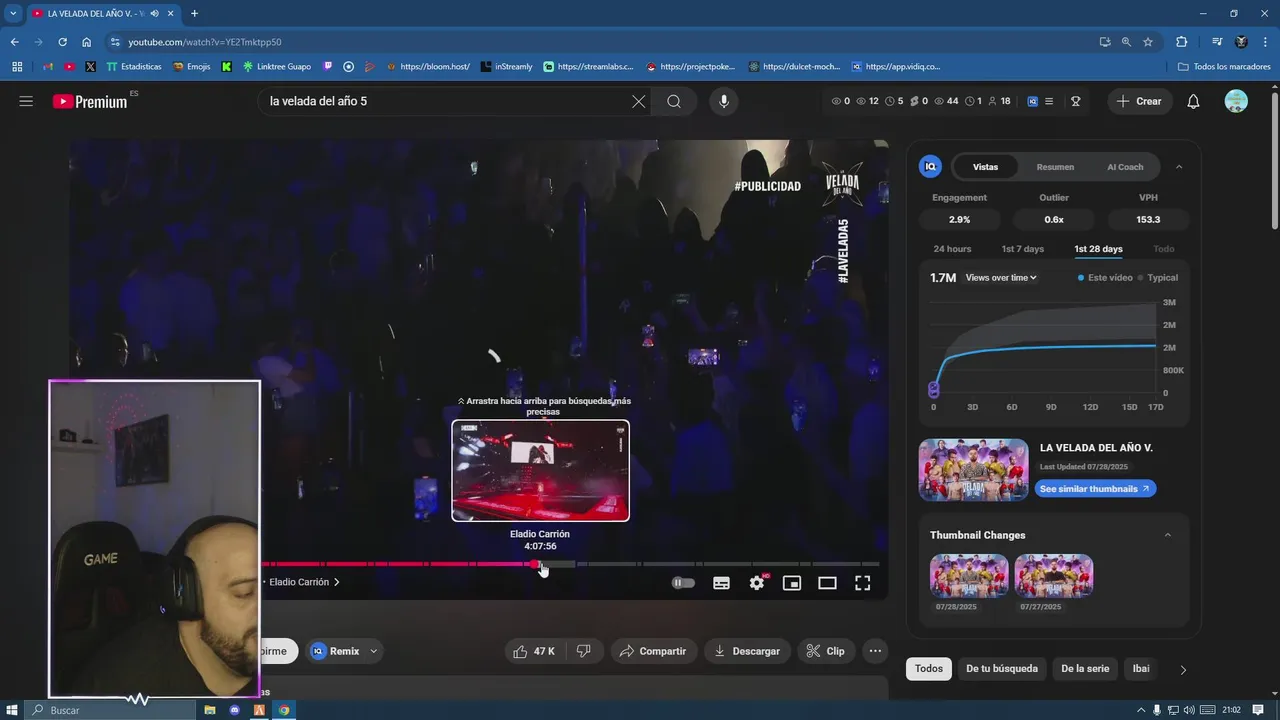
Task: Switch to miniplayer mode
Action: point(792,582)
